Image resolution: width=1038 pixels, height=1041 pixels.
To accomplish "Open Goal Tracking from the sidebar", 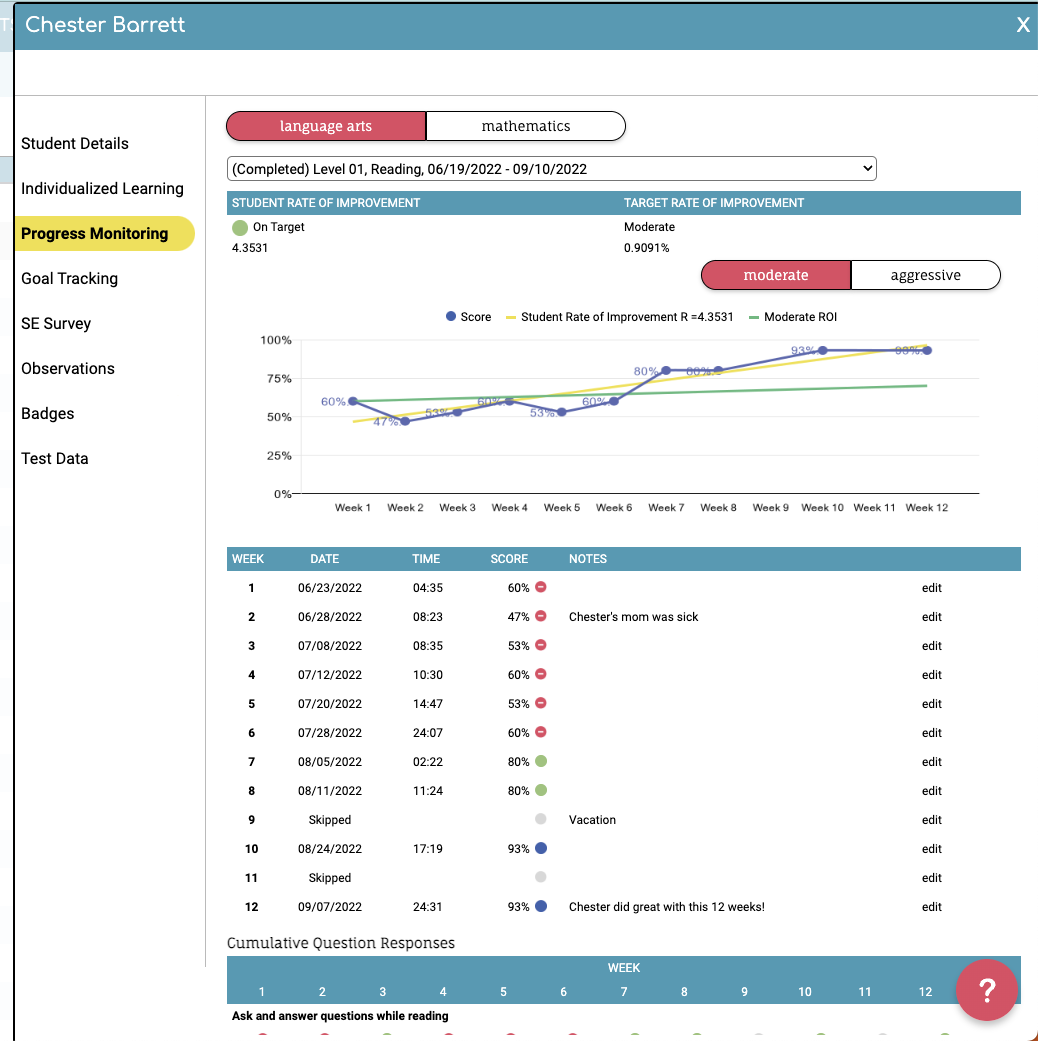I will pos(69,278).
